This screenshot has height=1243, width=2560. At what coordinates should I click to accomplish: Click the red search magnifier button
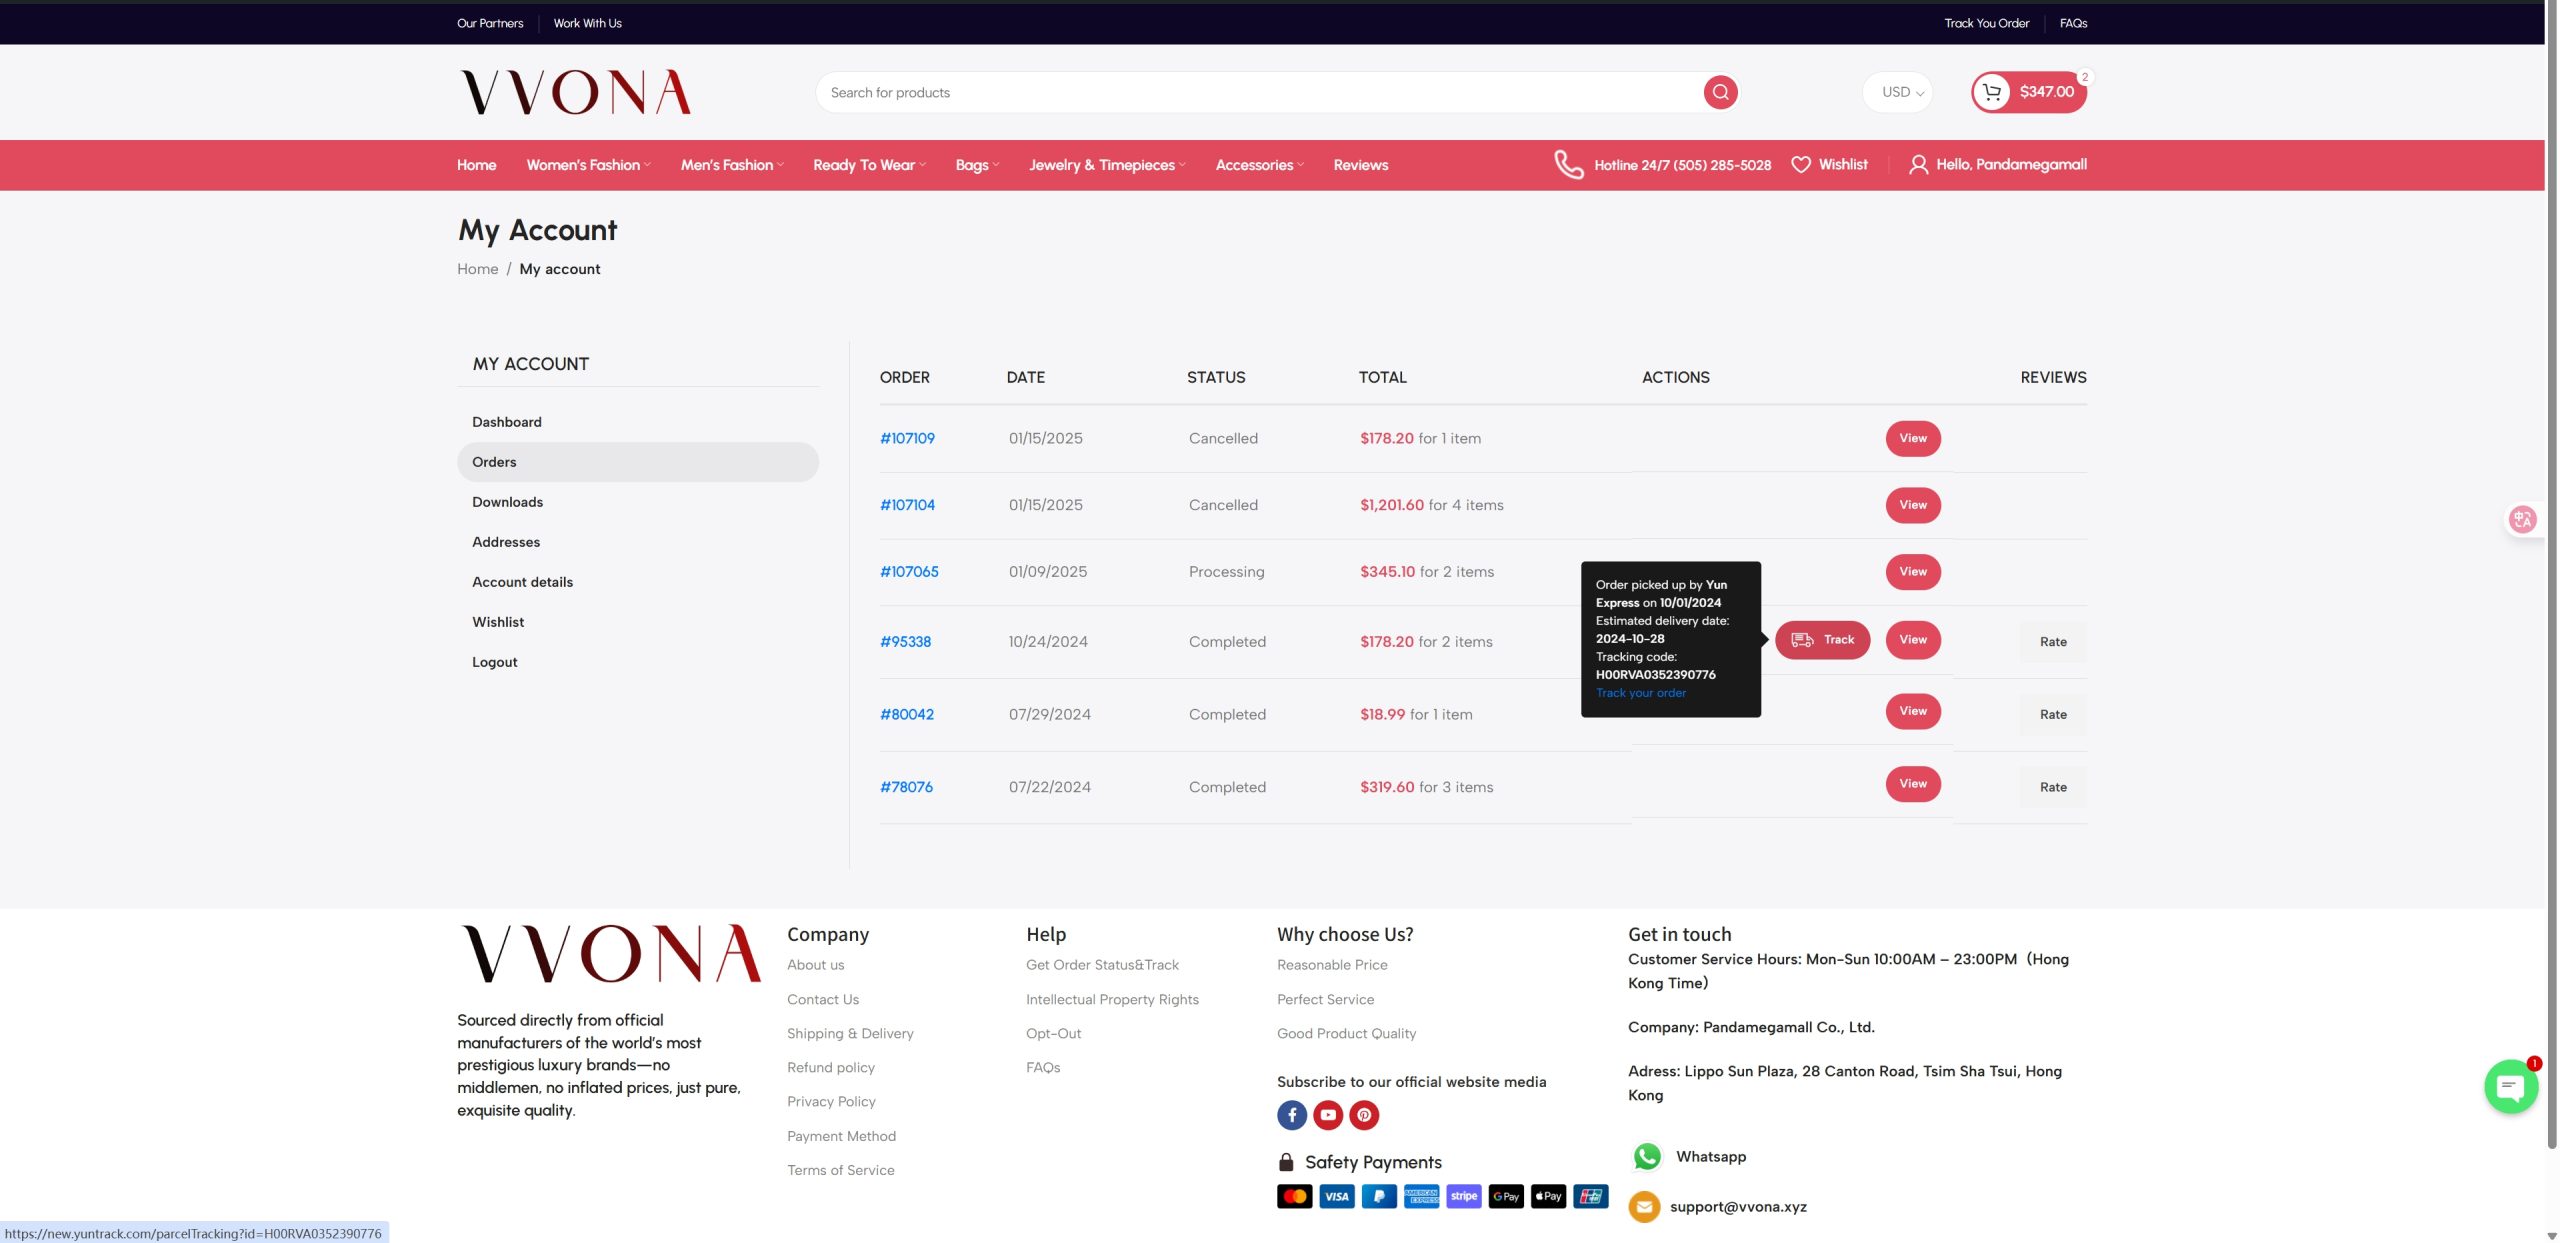1720,92
